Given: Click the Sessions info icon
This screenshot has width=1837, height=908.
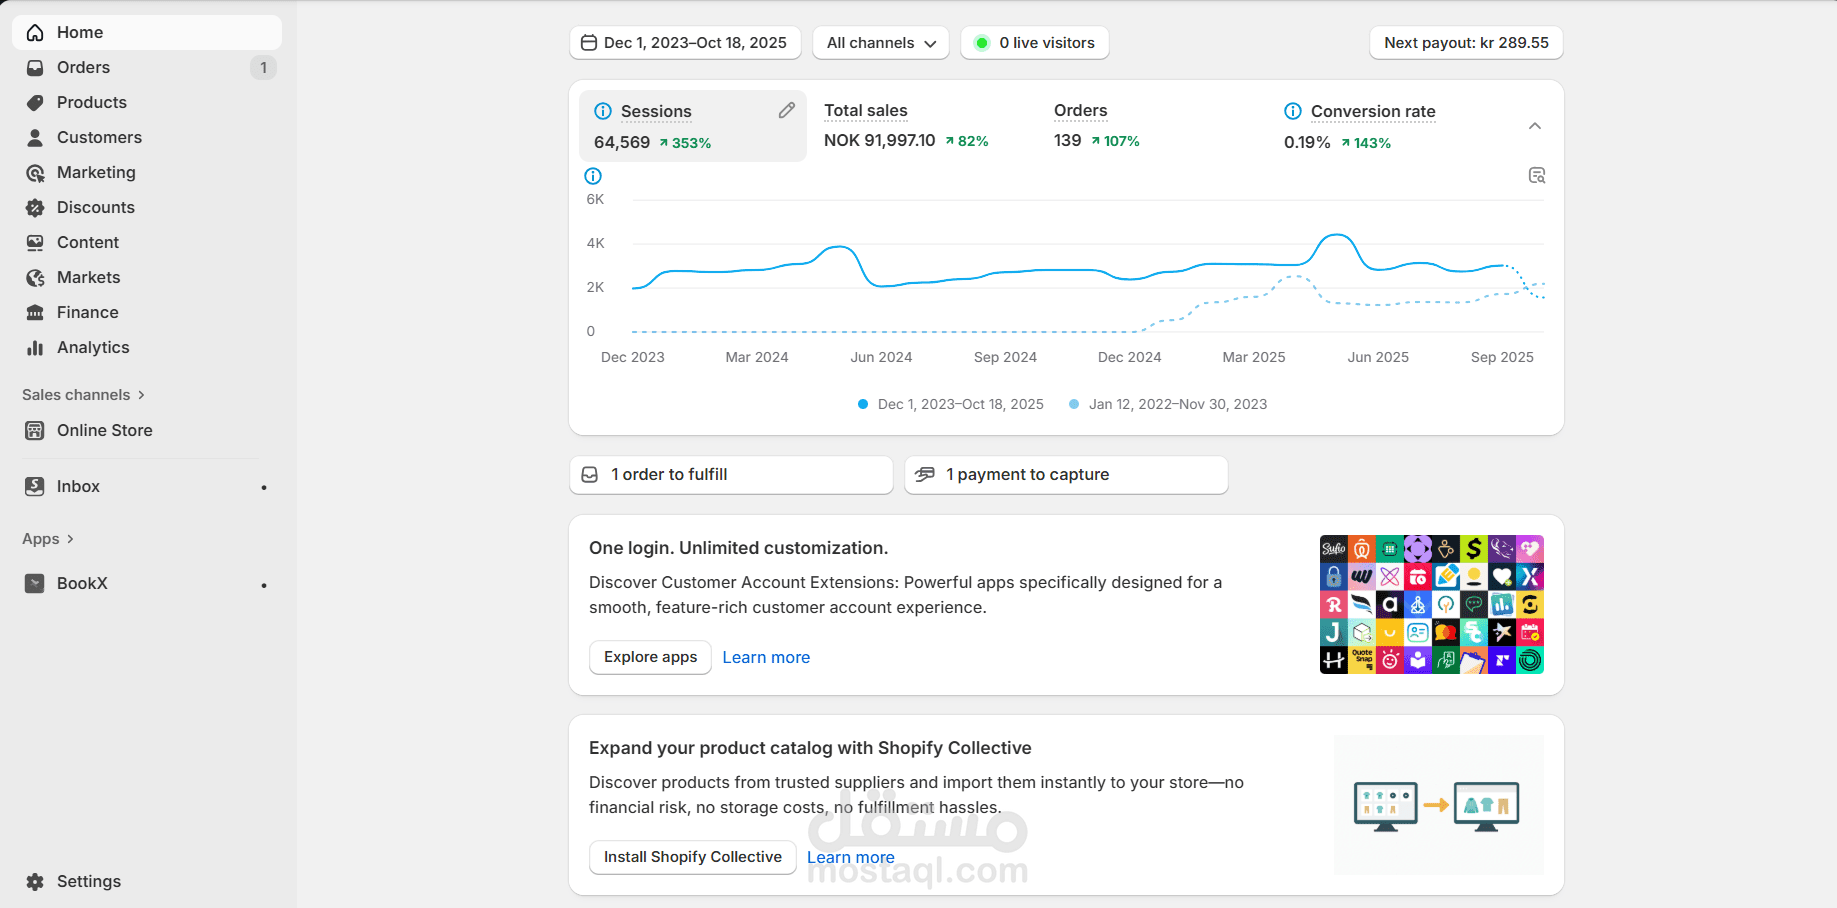Looking at the screenshot, I should coord(603,111).
